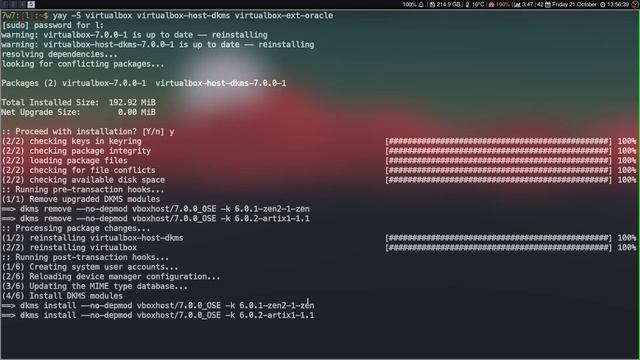The height and width of the screenshot is (360, 640).
Task: Click '(4/6) Install DKMS modules' line
Action: (x=62, y=296)
